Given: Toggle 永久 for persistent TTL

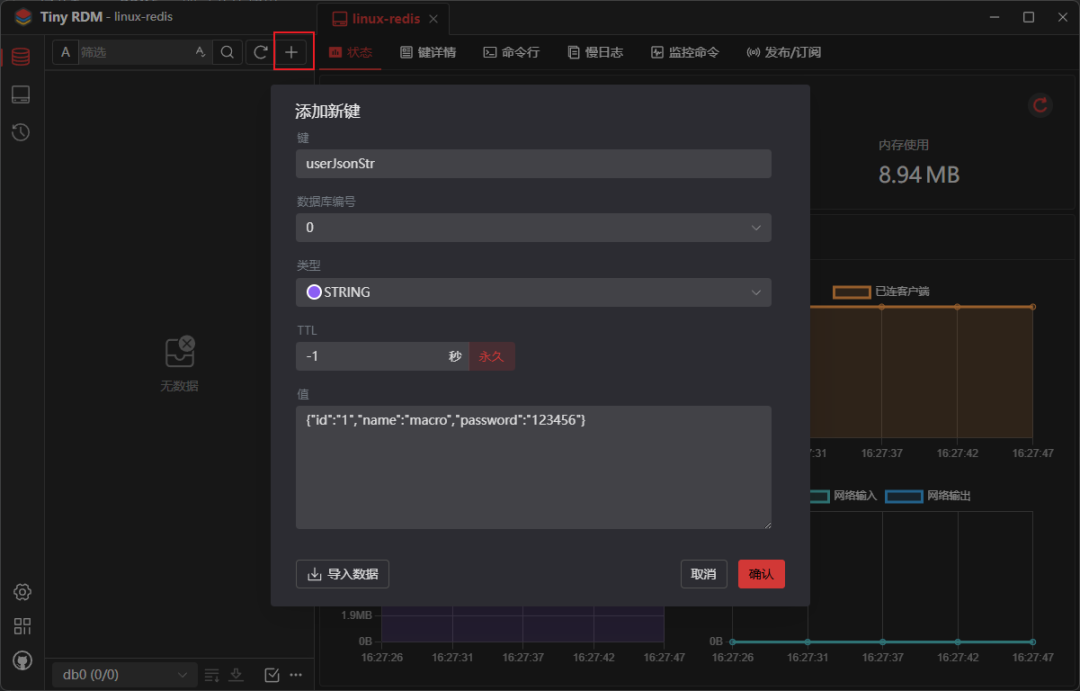Looking at the screenshot, I should coord(492,355).
